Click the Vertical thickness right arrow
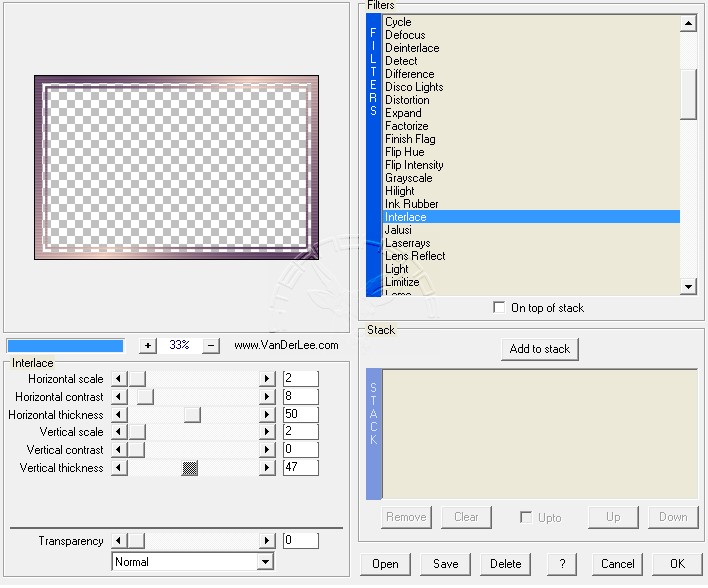 267,468
